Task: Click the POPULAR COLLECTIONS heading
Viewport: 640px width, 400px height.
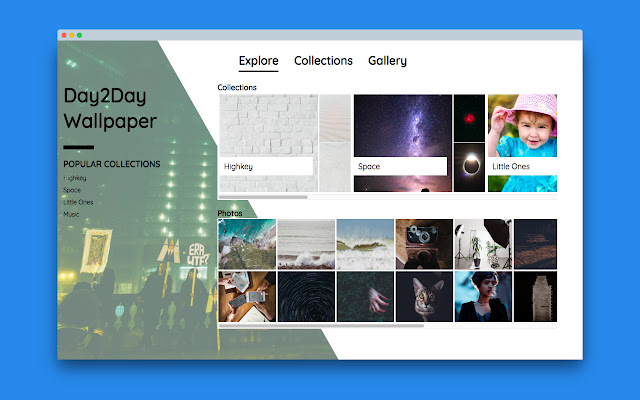Action: click(112, 164)
